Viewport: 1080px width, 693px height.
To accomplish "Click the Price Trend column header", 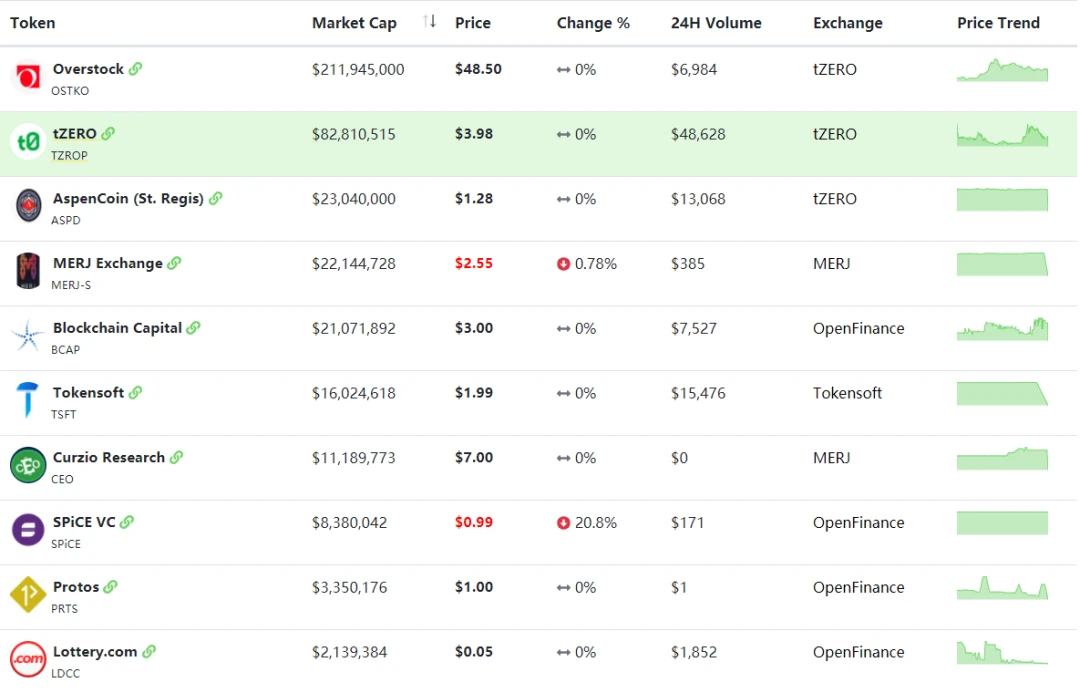I will point(998,23).
